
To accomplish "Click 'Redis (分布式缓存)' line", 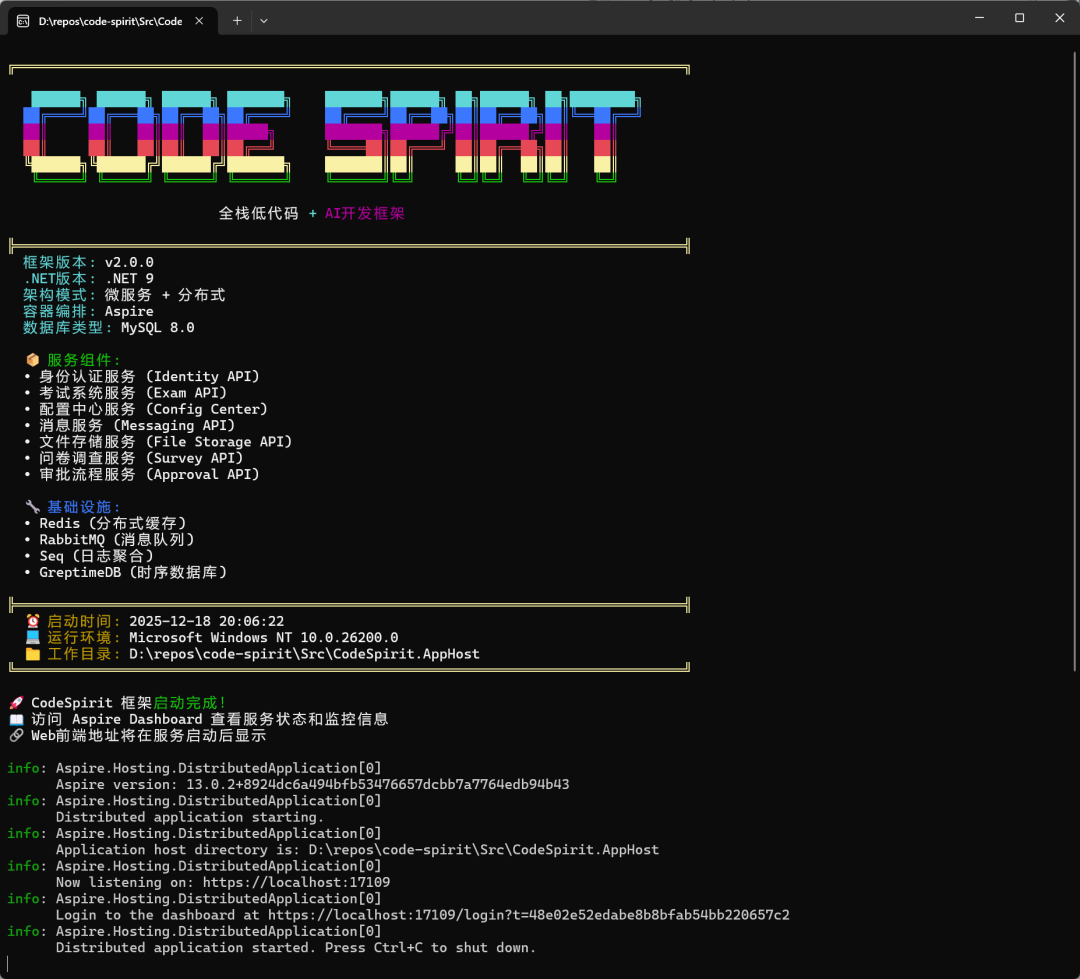I will tap(112, 524).
